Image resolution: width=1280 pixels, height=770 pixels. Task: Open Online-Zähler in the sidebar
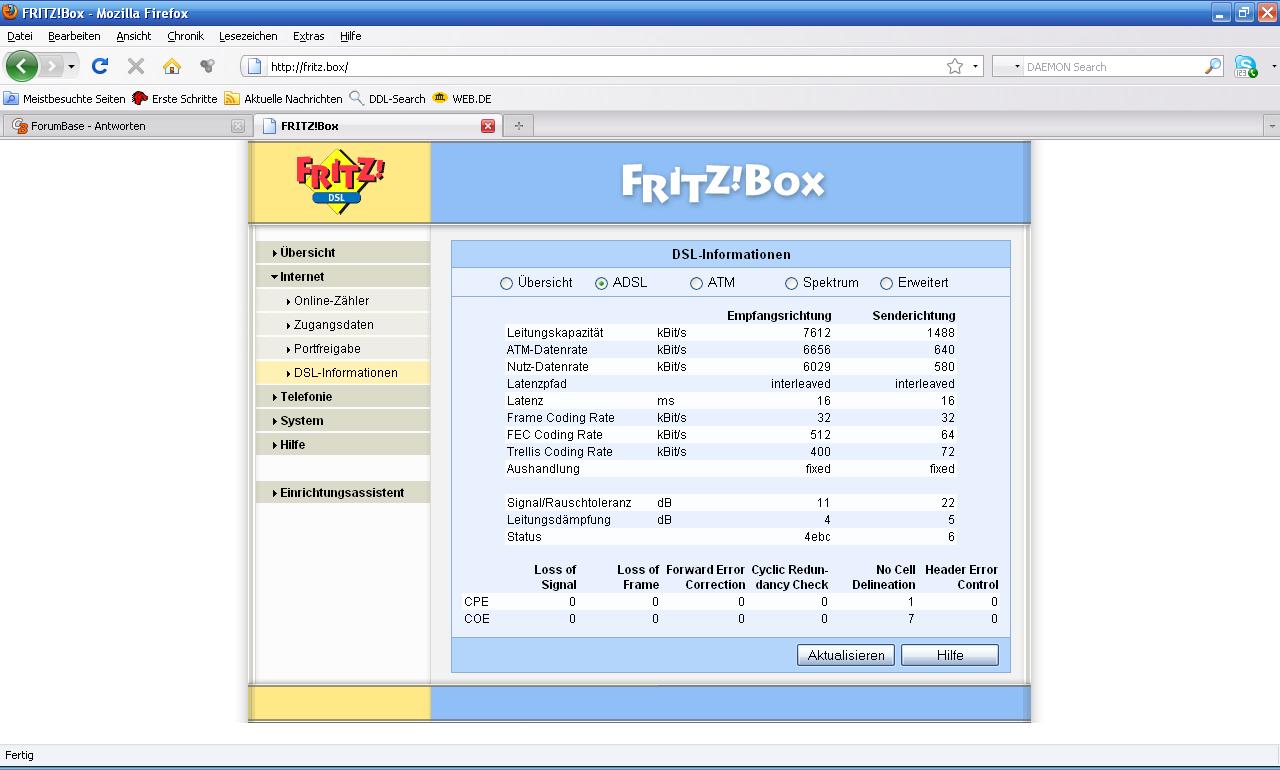[x=343, y=301]
